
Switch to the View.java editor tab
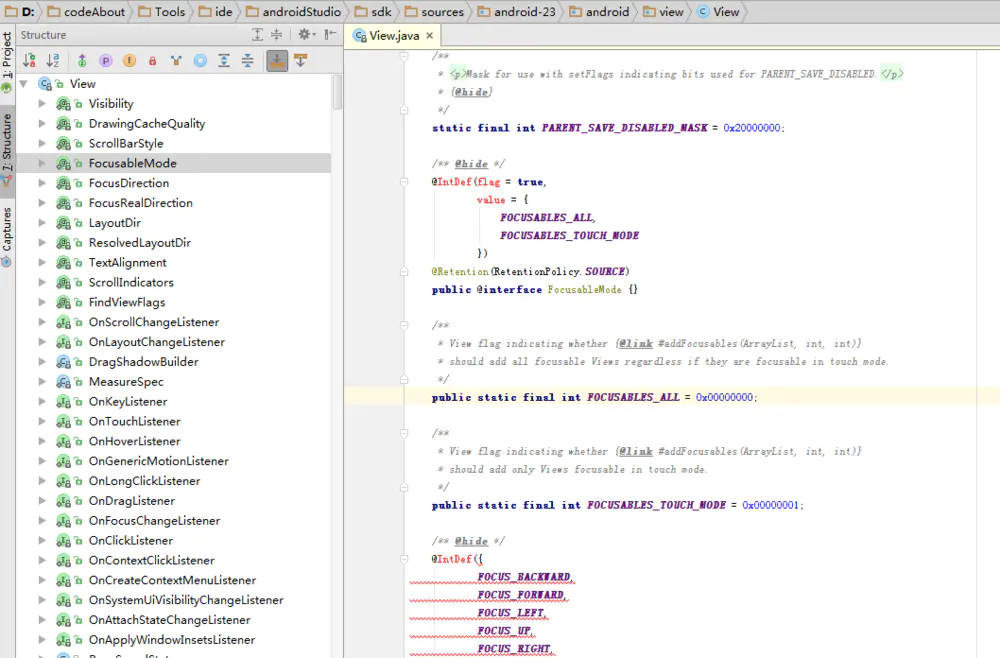(x=393, y=33)
